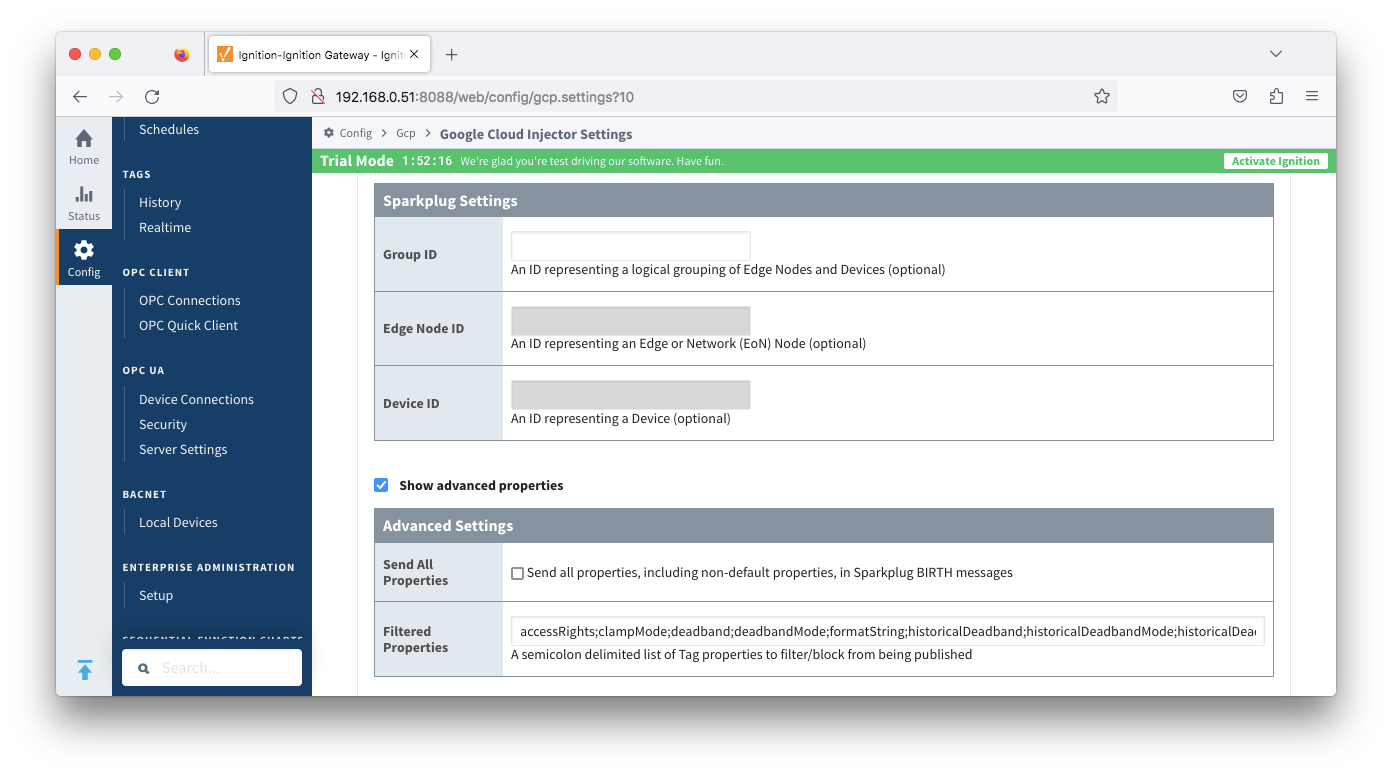Expand the list all tabs chevron
The width and height of the screenshot is (1392, 776).
click(x=1275, y=54)
